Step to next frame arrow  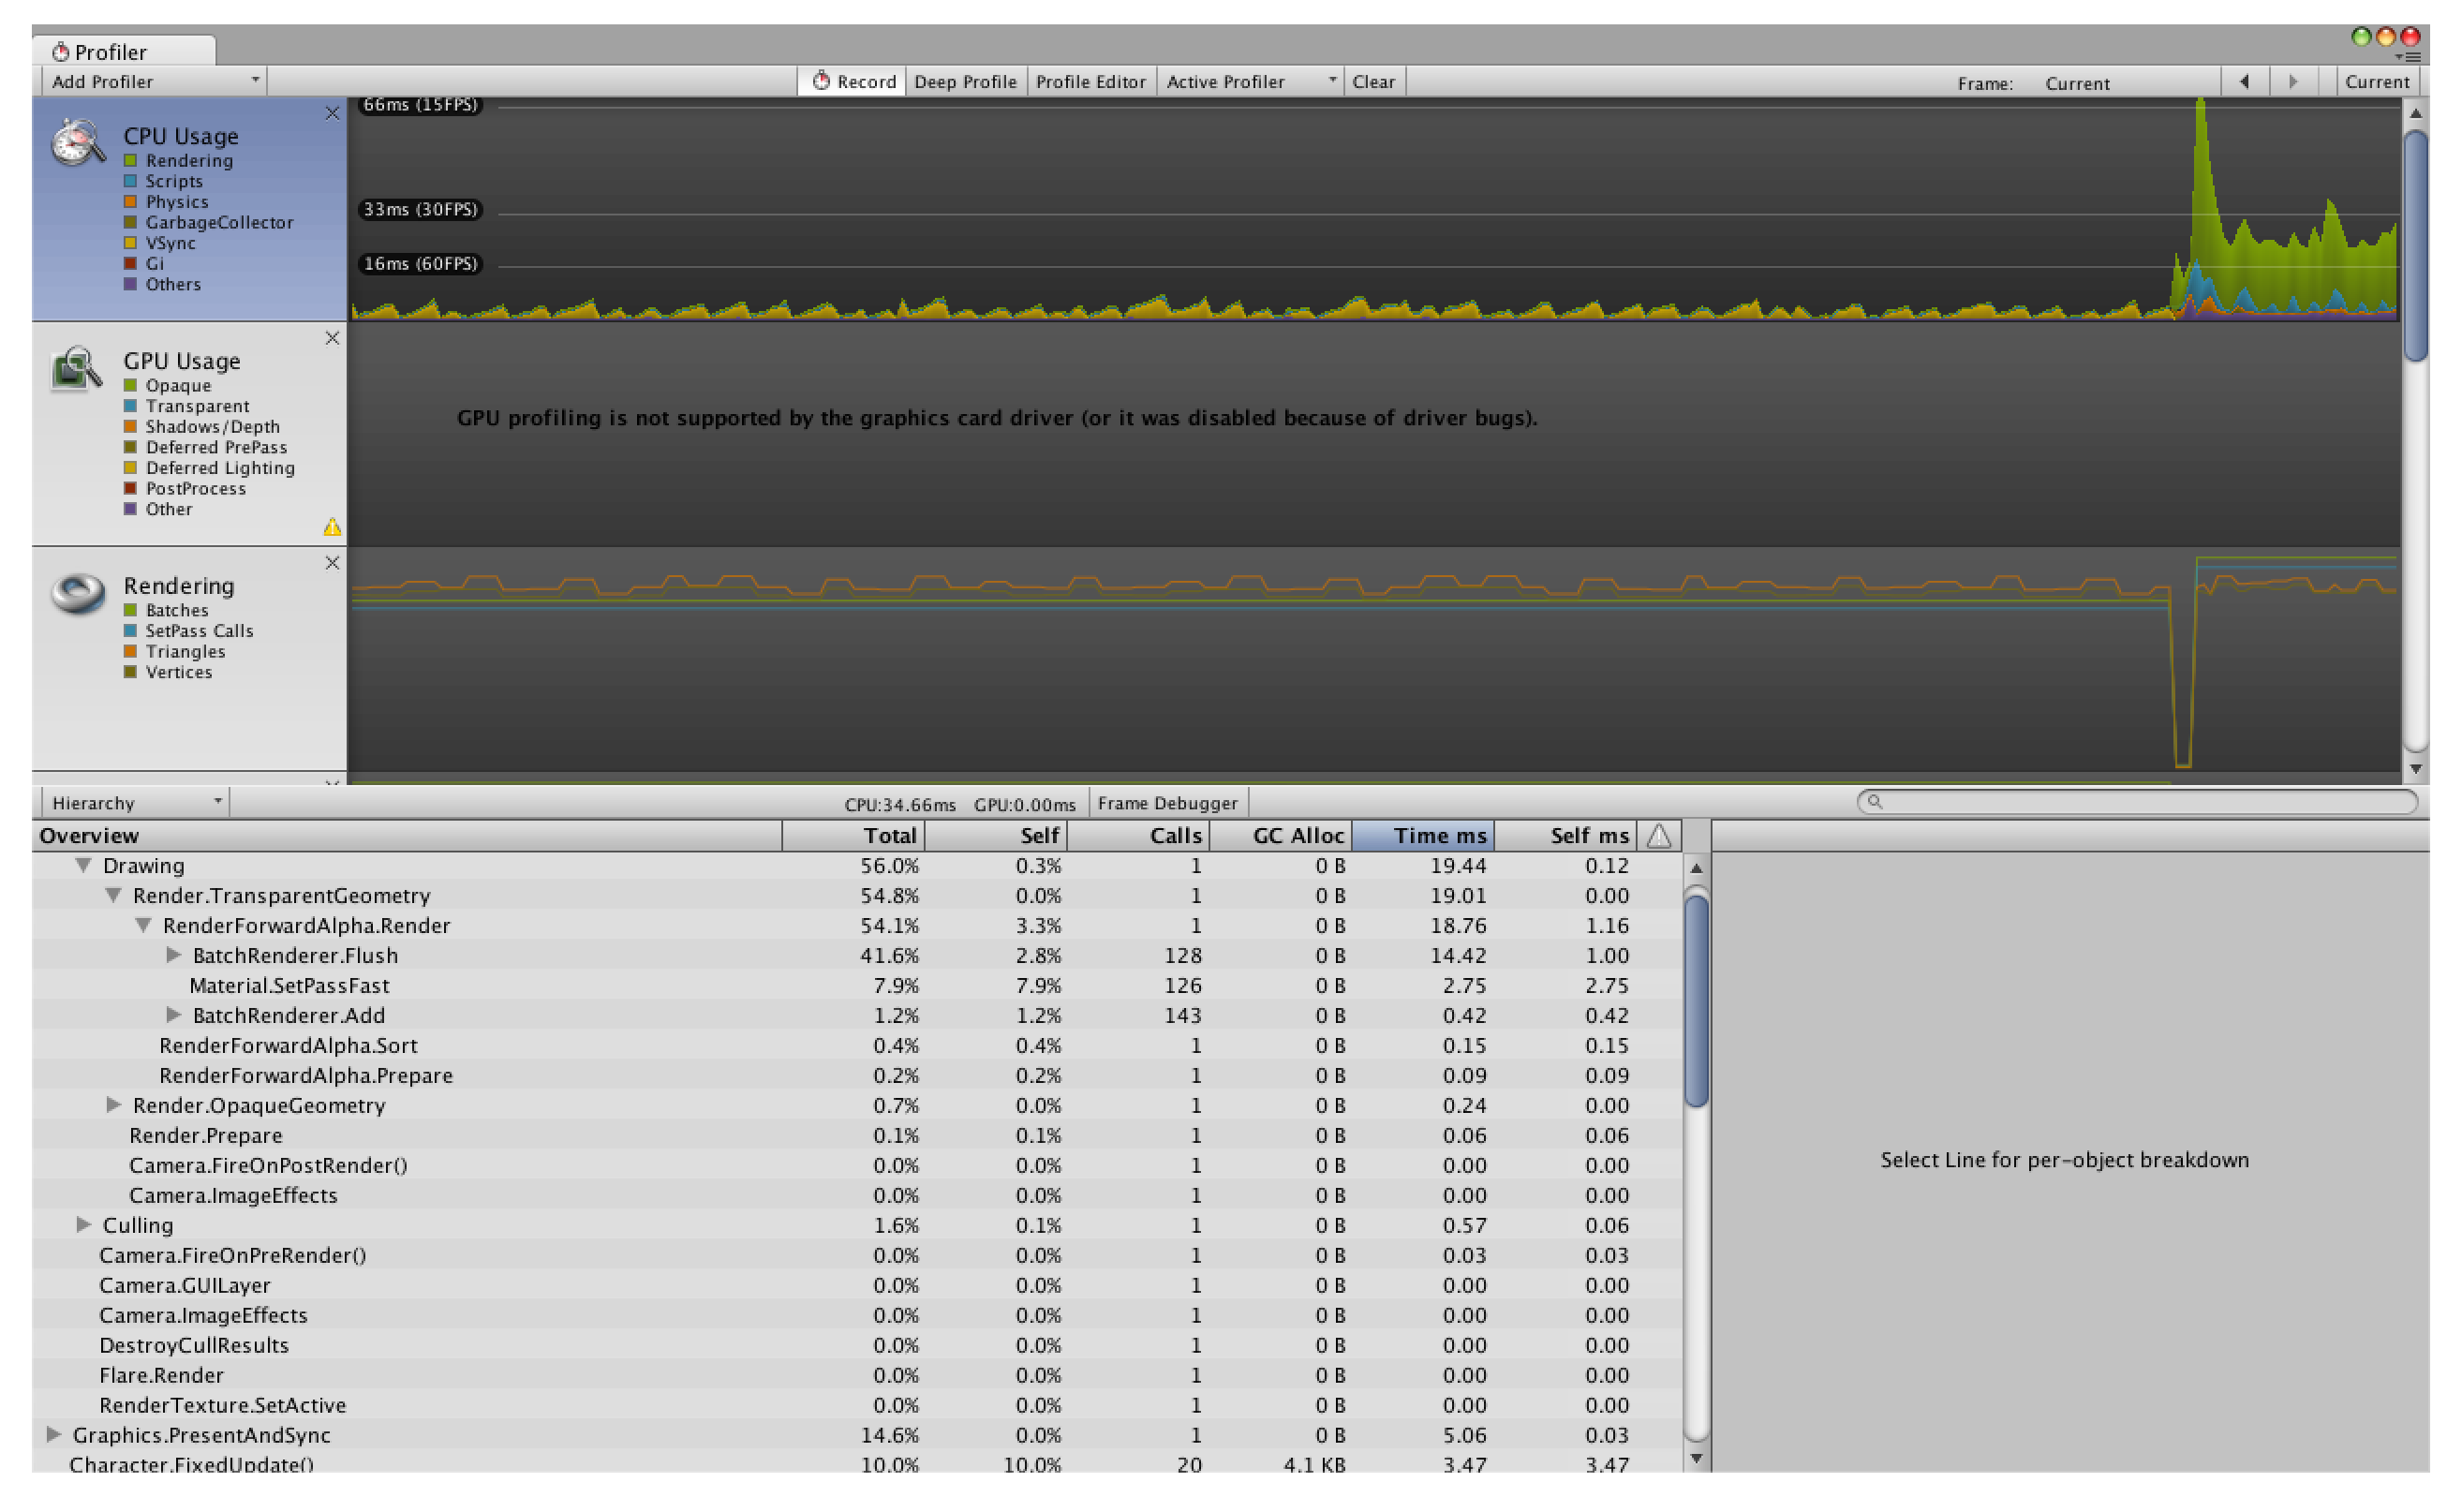pyautogui.click(x=2293, y=82)
